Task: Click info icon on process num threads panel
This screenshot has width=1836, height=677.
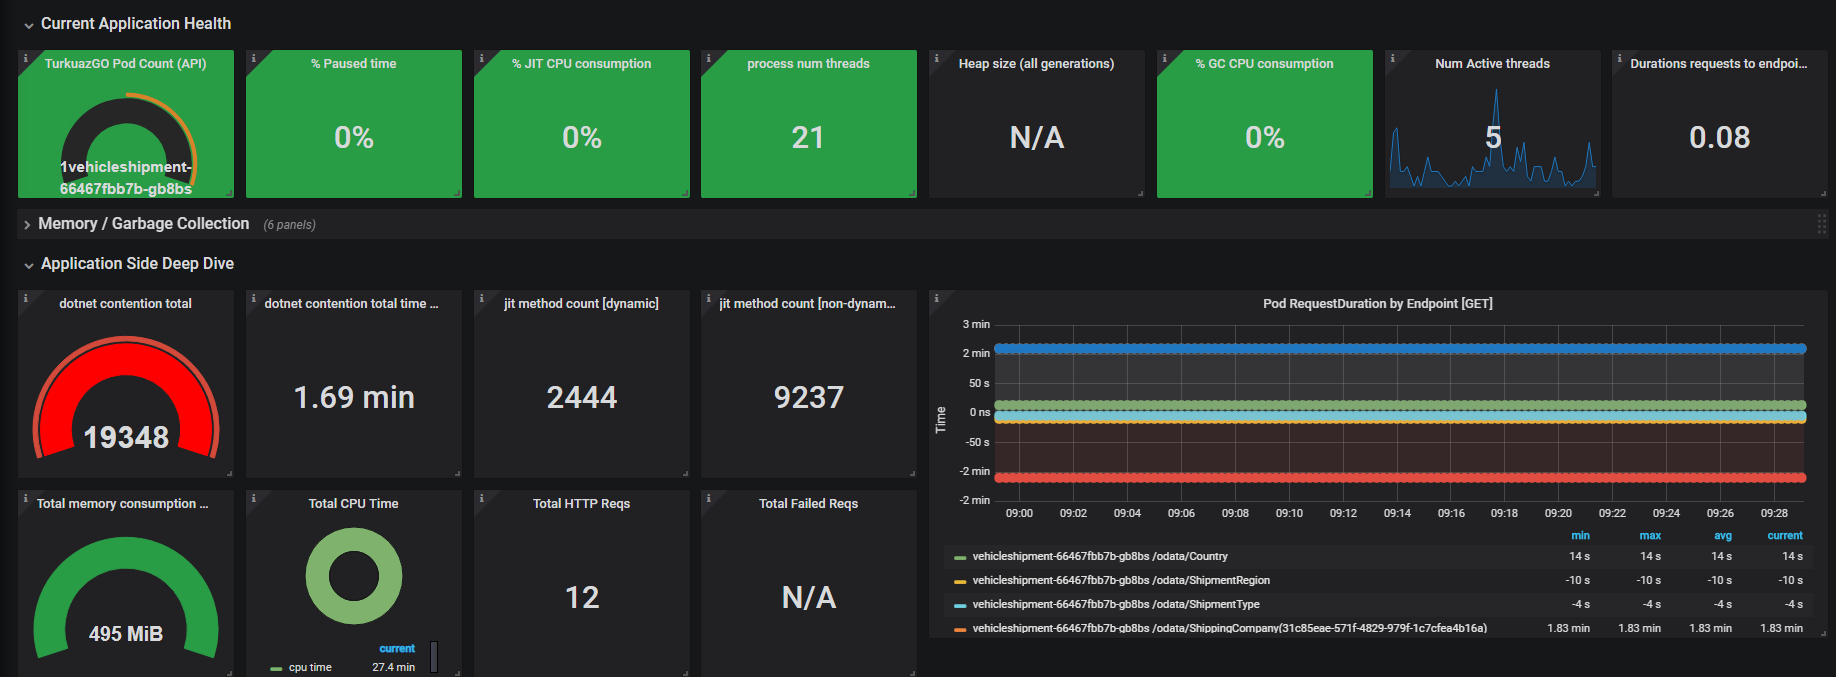Action: (709, 59)
